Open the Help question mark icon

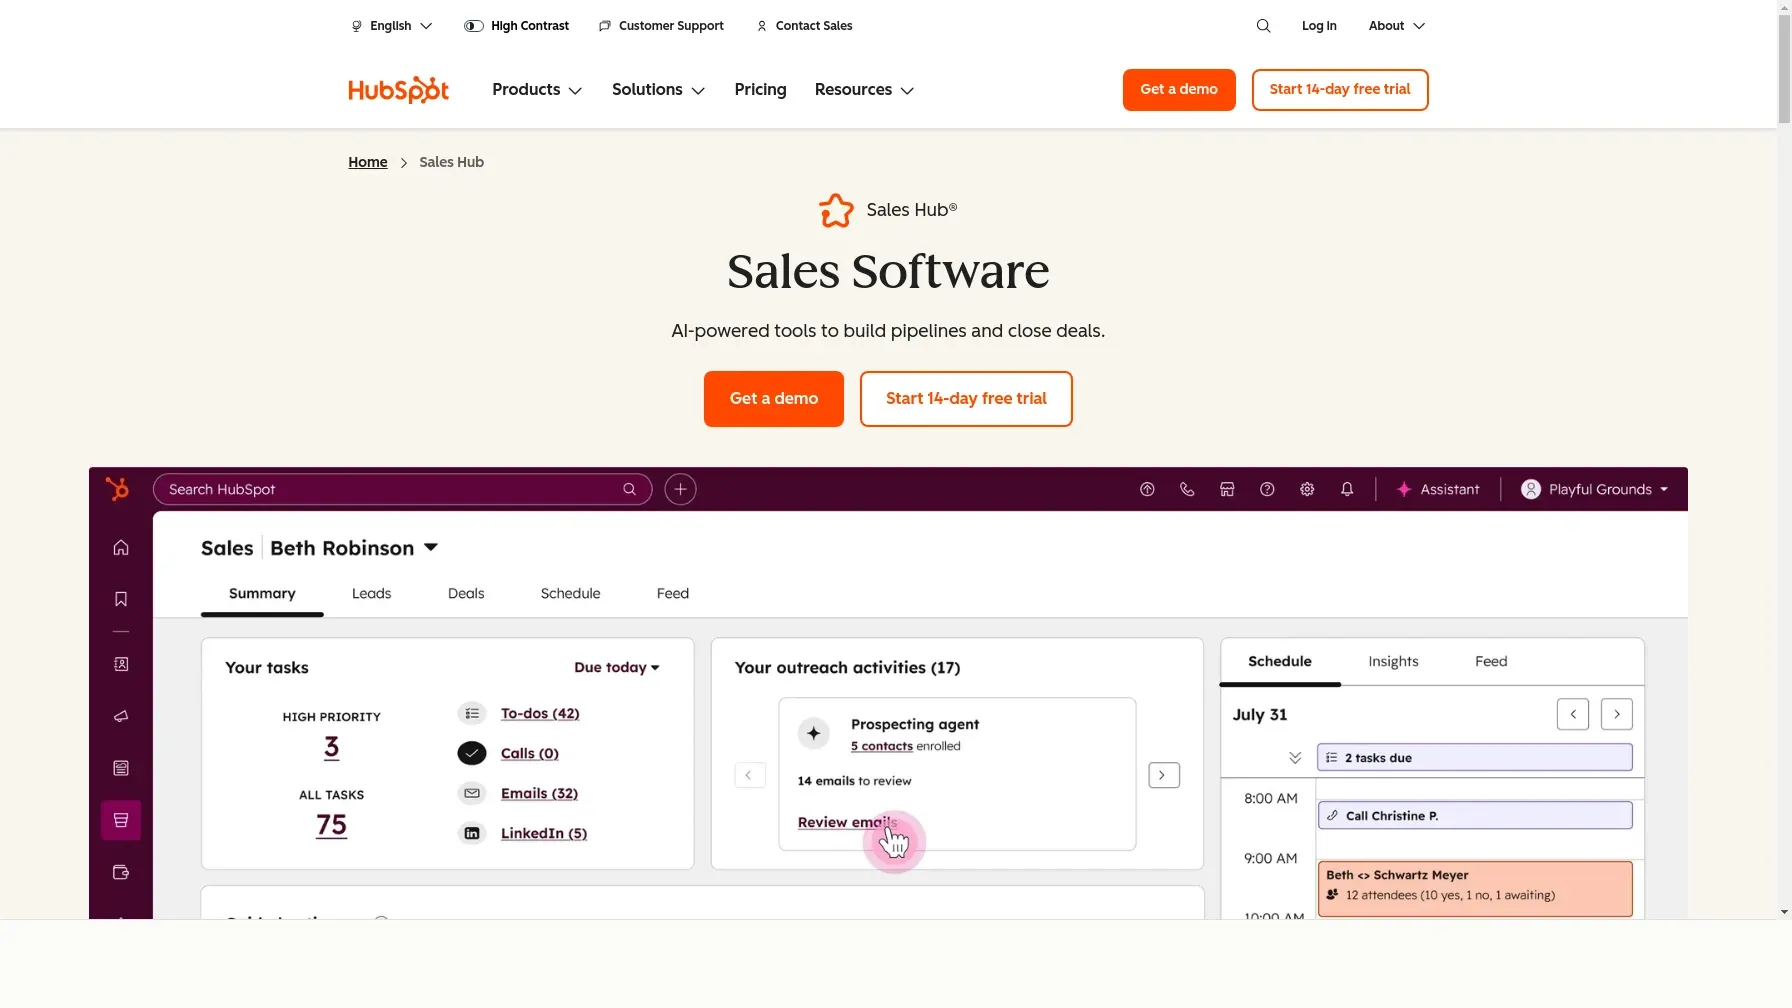click(1267, 489)
